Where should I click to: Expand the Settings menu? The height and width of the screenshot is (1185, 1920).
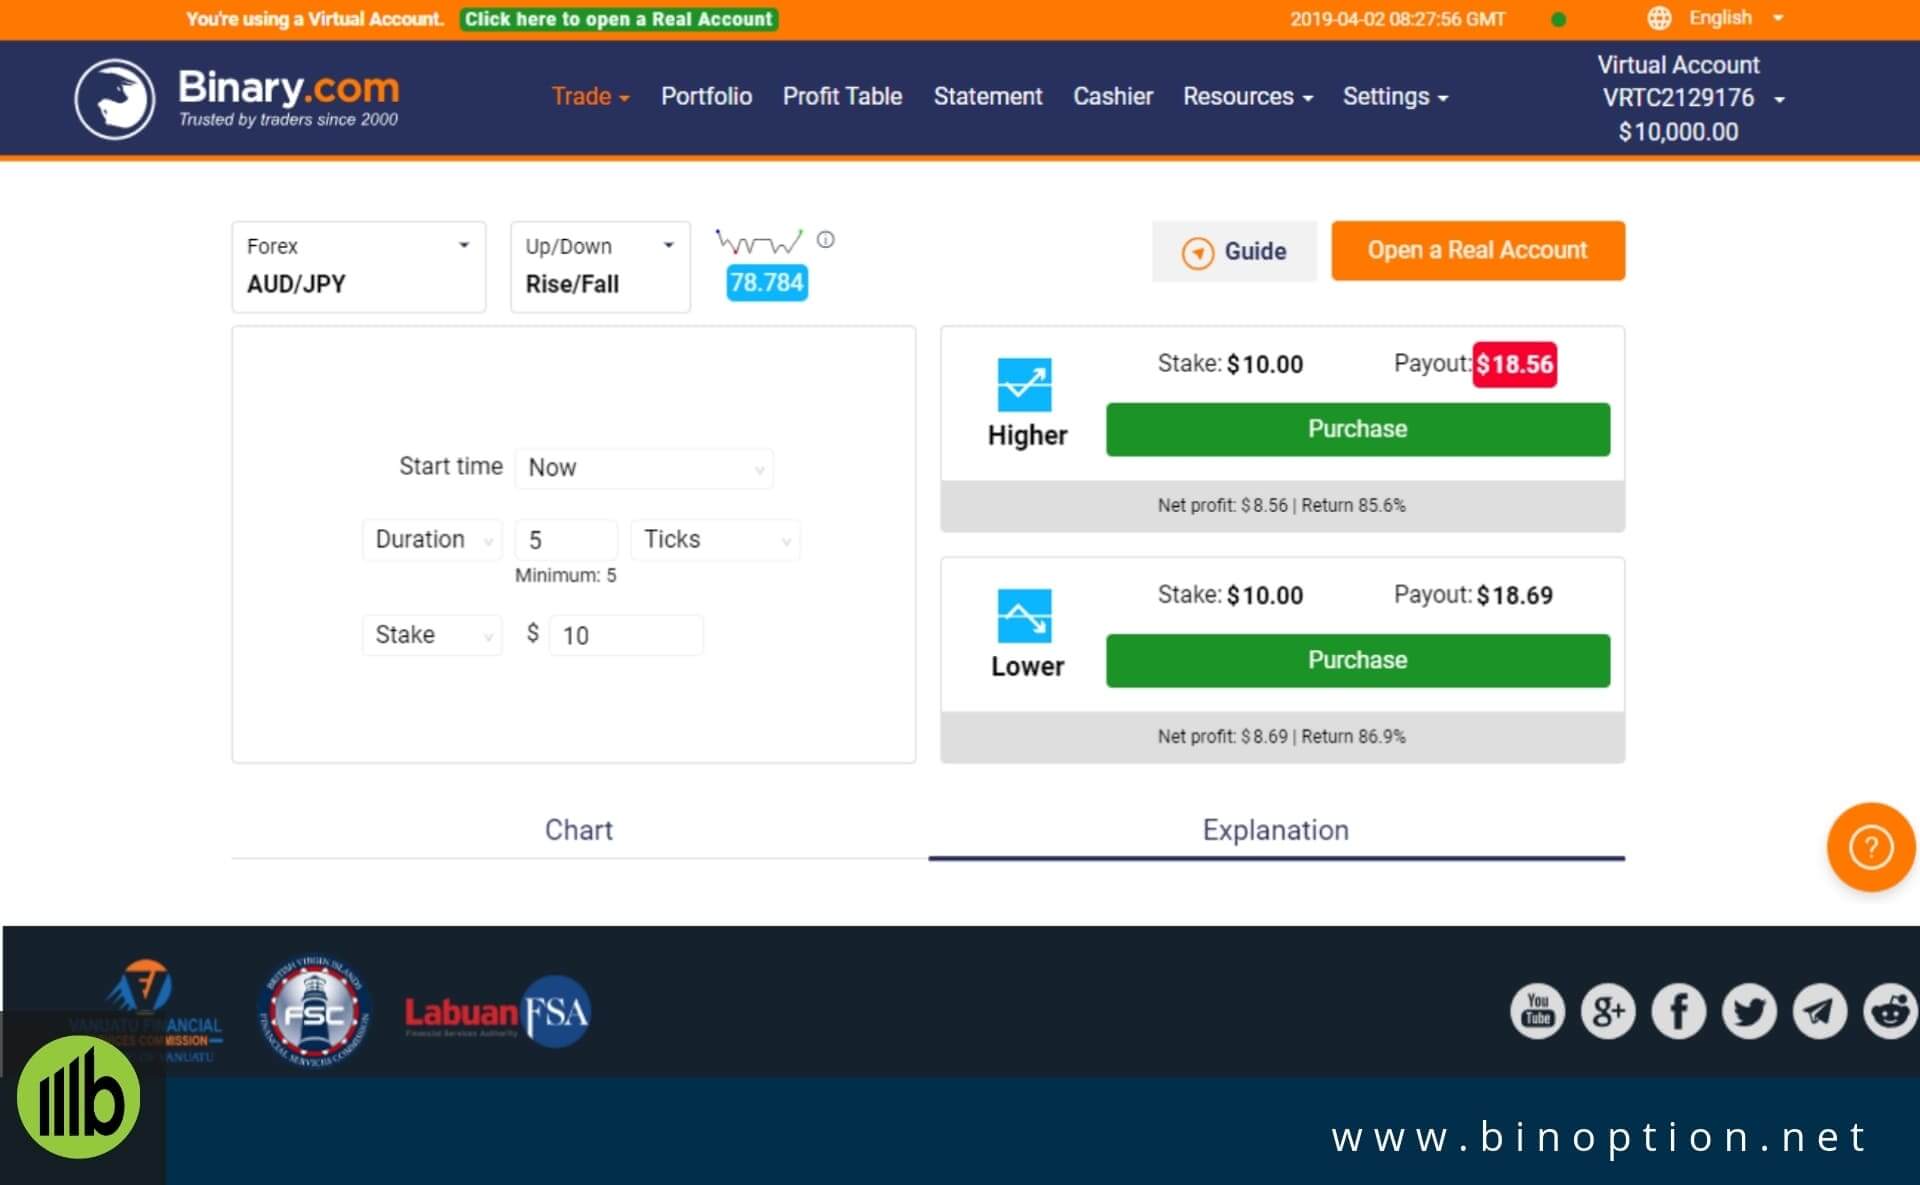tap(1395, 97)
